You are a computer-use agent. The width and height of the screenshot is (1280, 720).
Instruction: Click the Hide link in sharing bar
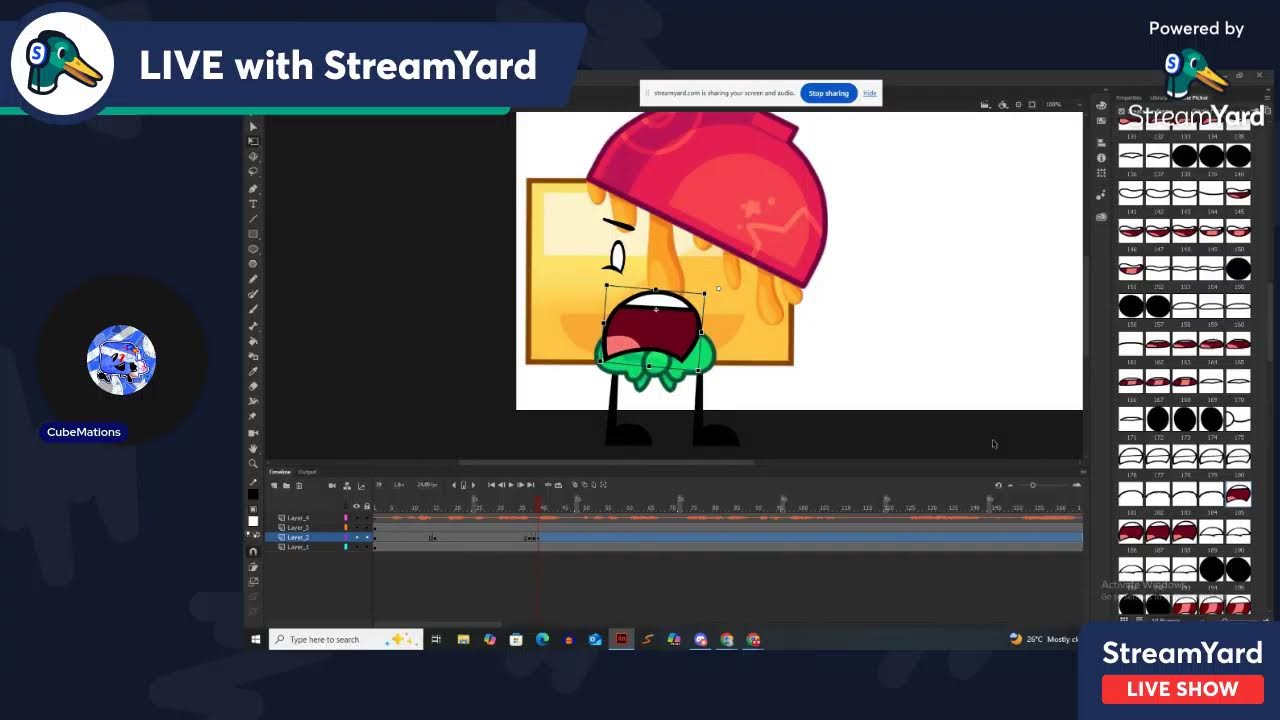[x=870, y=93]
